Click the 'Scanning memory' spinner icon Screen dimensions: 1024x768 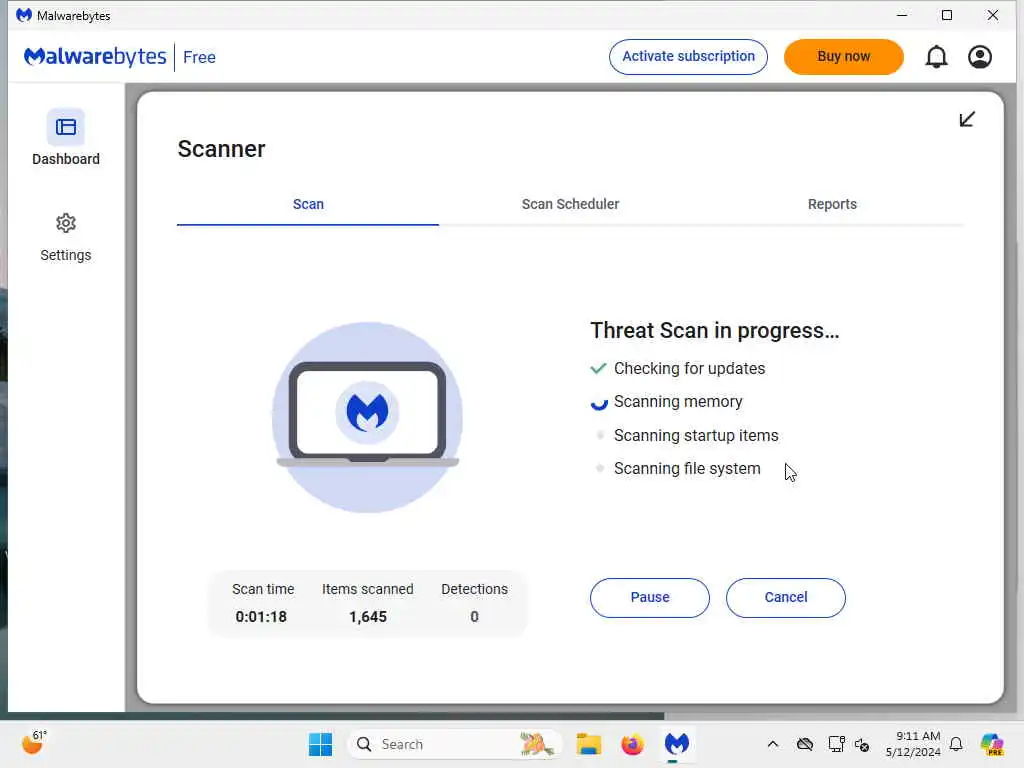599,402
